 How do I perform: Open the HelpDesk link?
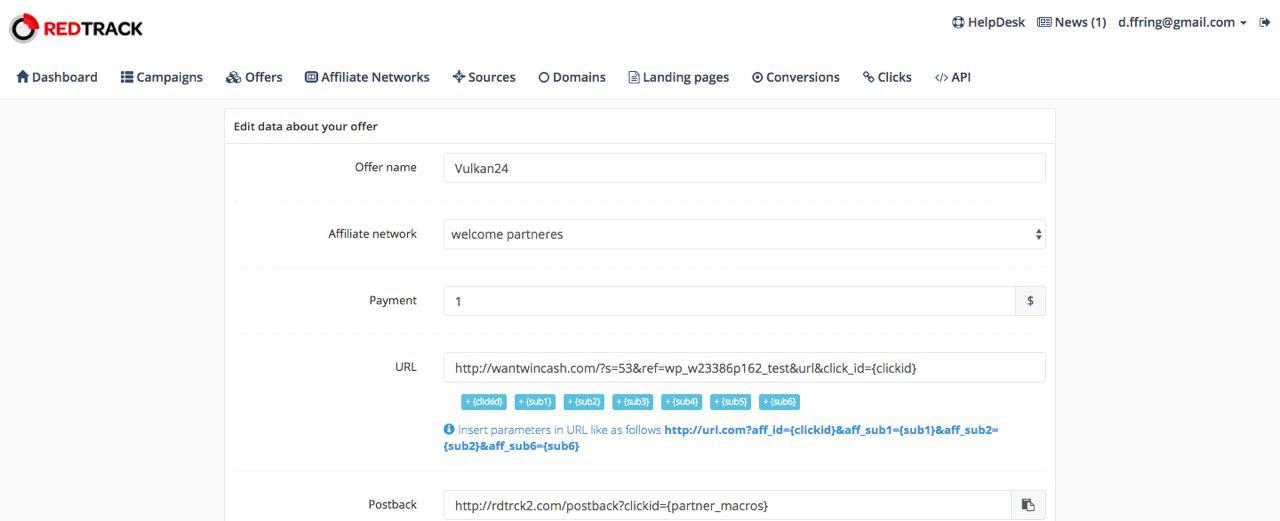[988, 22]
